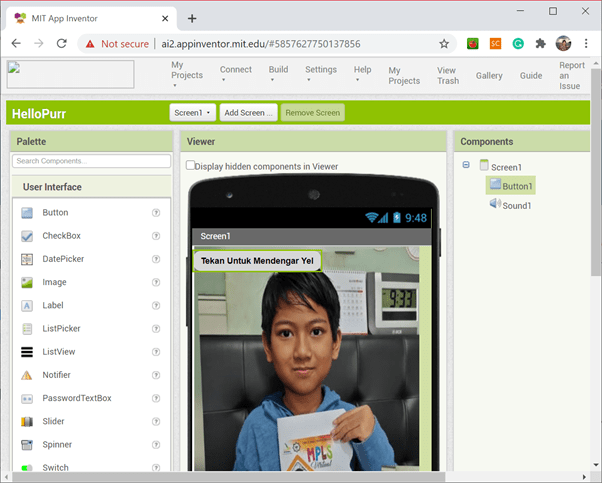The height and width of the screenshot is (483, 602).
Task: Reload the page with the refresh icon
Action: (x=62, y=44)
